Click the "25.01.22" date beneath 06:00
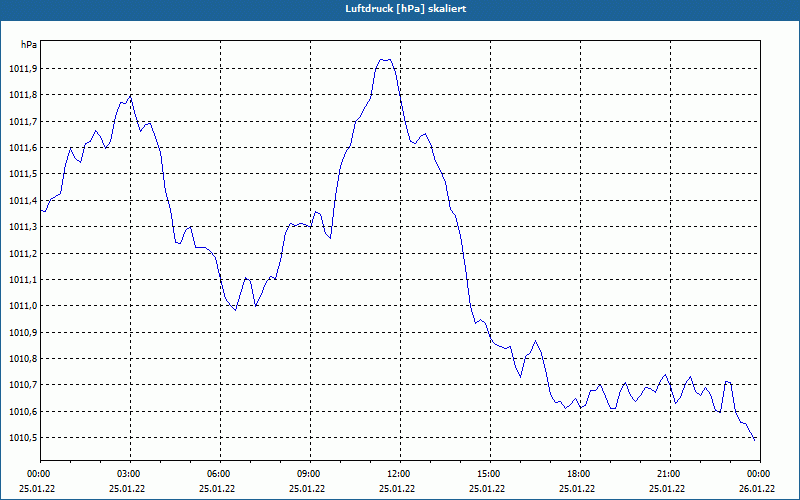Viewport: 800px width, 500px height. [x=217, y=489]
